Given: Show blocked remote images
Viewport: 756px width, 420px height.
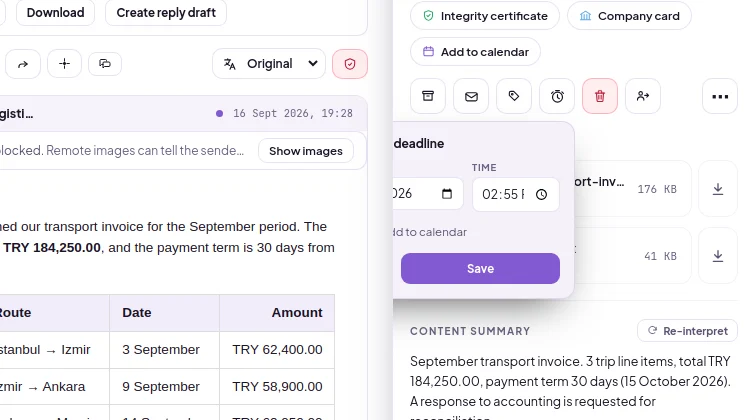Looking at the screenshot, I should pos(306,151).
